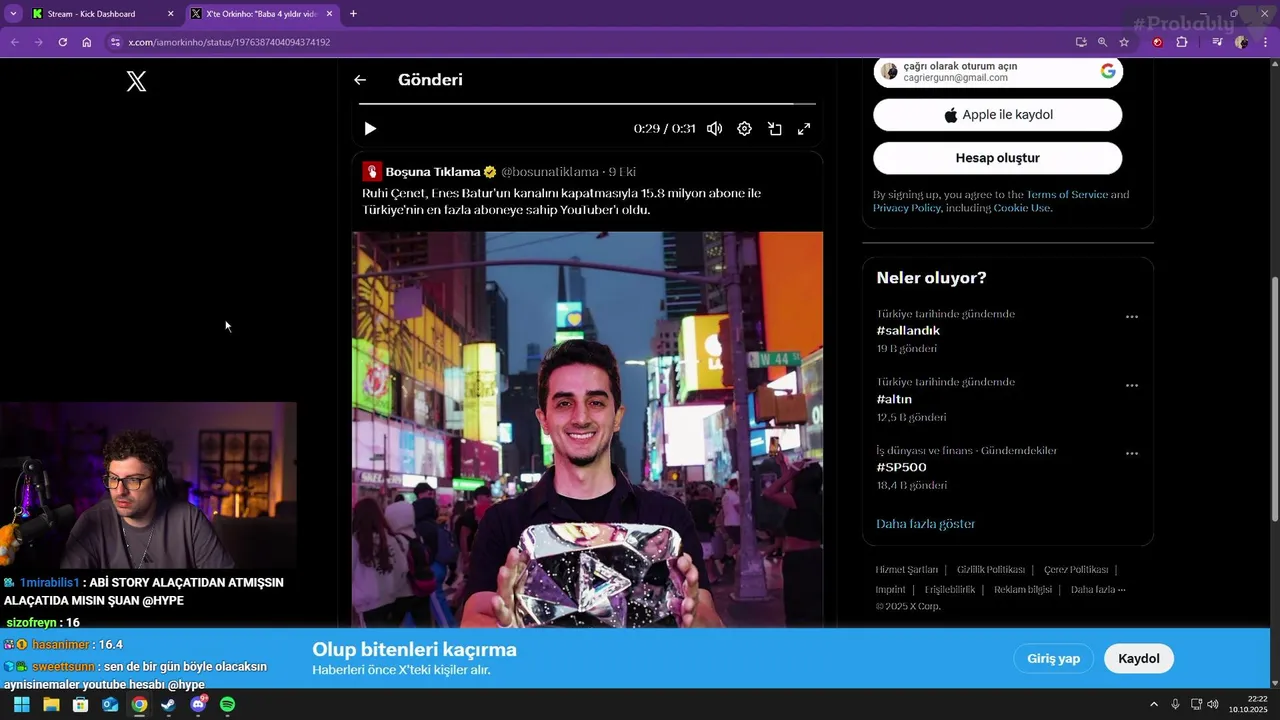Go to the Chrome home page
The height and width of the screenshot is (720, 1280).
pyautogui.click(x=87, y=42)
